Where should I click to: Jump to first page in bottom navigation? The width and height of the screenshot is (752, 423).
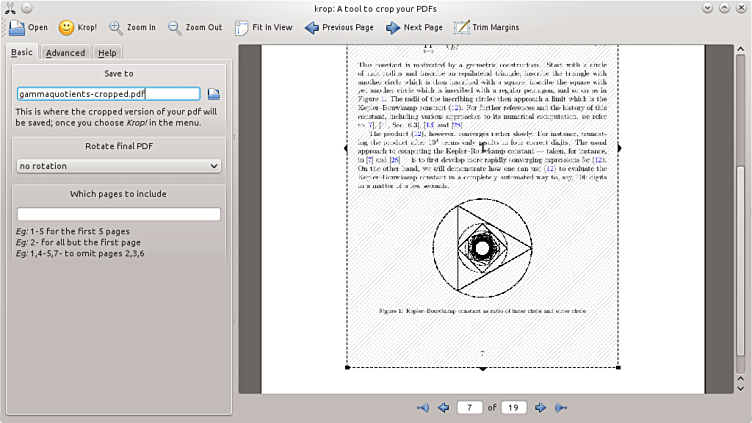(423, 408)
